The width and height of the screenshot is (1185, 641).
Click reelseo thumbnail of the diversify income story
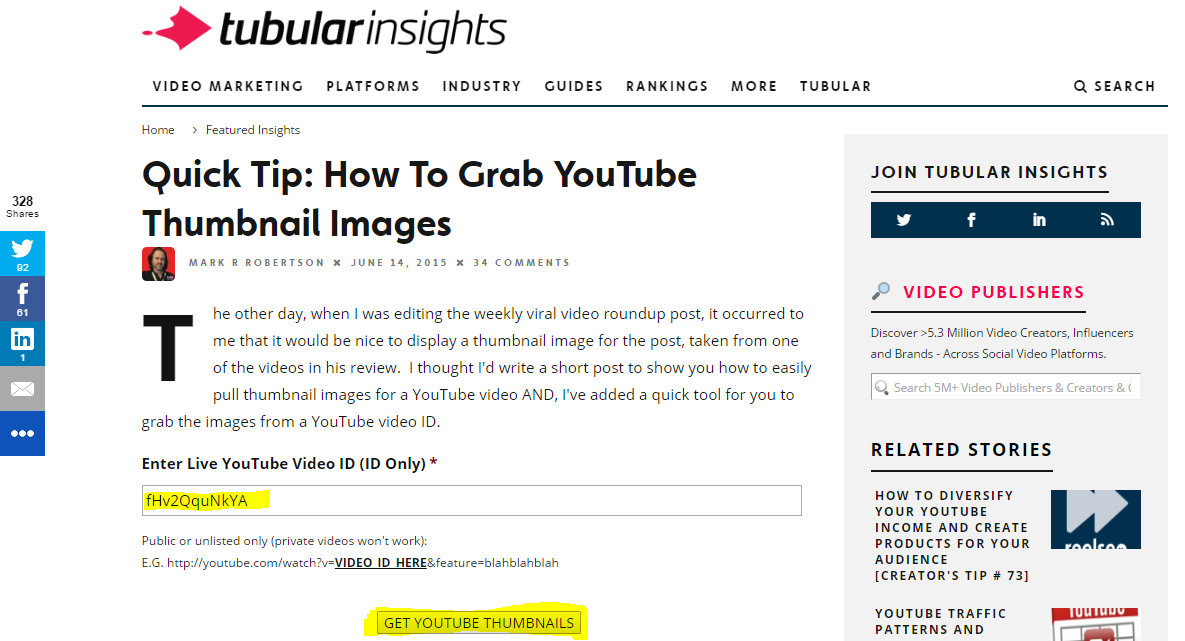pos(1095,519)
